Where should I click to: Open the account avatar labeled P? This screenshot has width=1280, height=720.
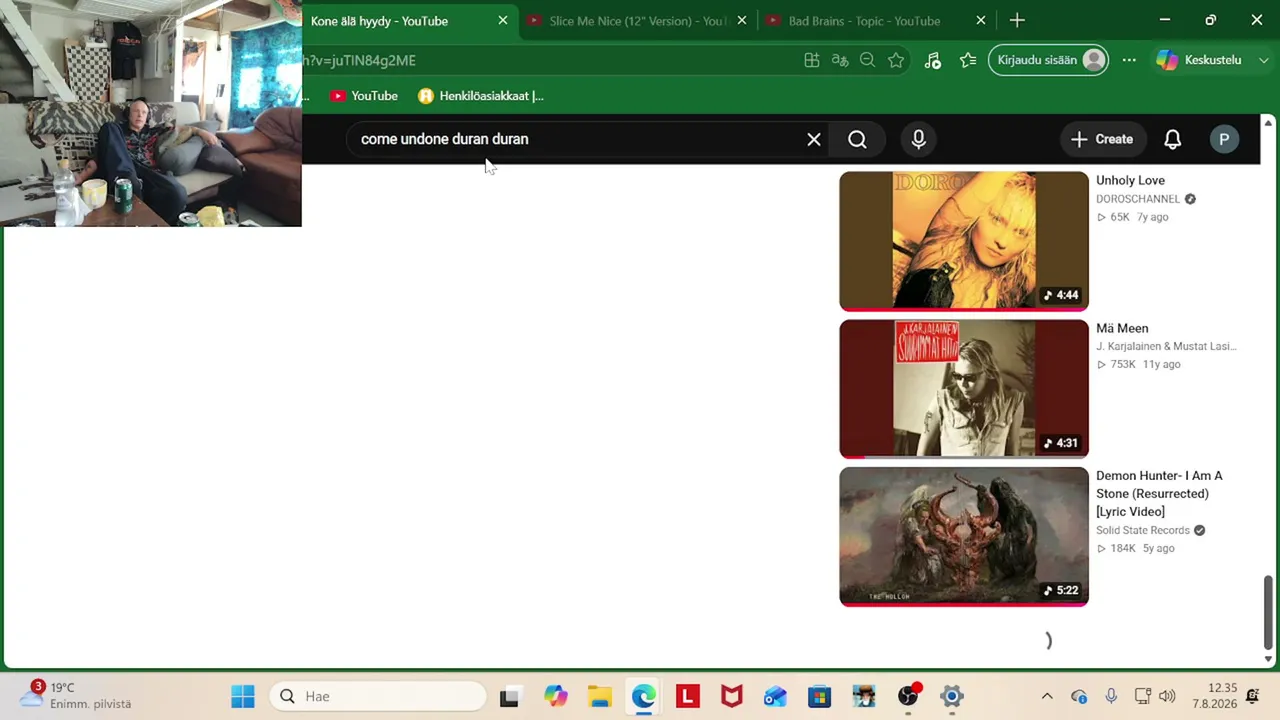(1224, 140)
